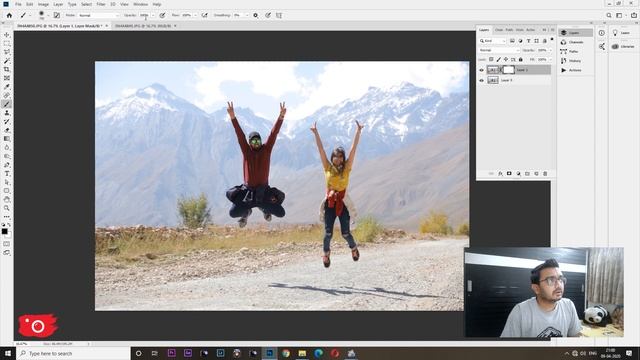Select the Pen tool
The height and width of the screenshot is (360, 640).
7,165
